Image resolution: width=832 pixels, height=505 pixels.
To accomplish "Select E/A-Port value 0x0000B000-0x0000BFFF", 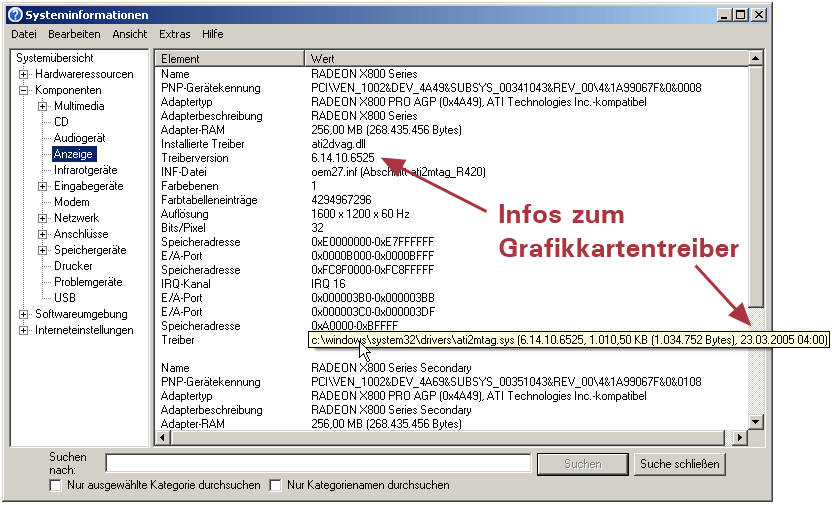I will (372, 256).
